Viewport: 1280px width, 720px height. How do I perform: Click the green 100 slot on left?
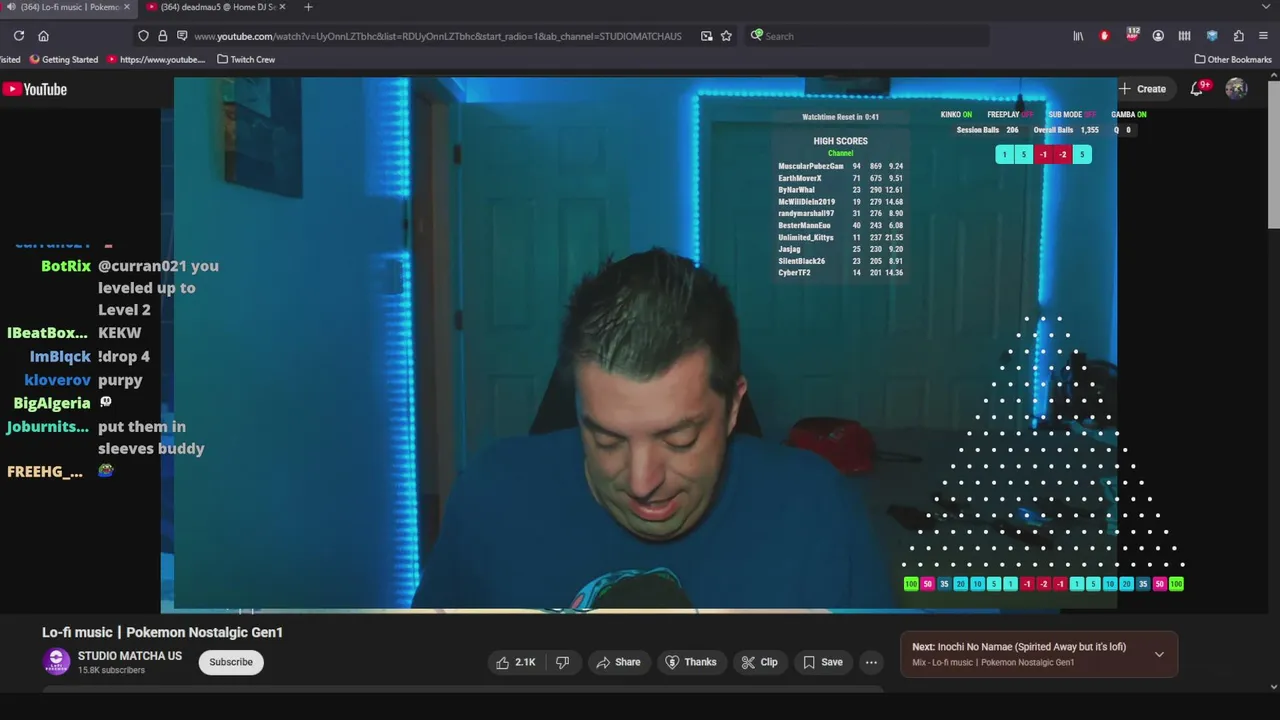point(911,584)
